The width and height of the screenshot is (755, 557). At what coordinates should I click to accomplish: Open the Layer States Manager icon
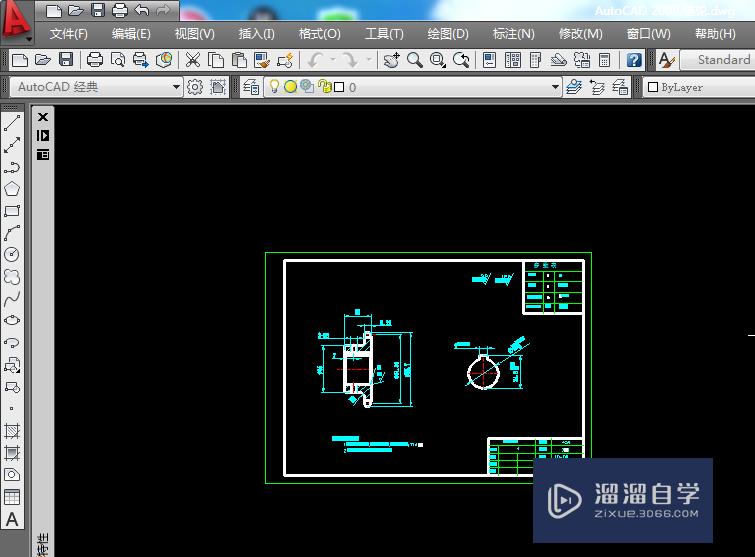tap(620, 87)
